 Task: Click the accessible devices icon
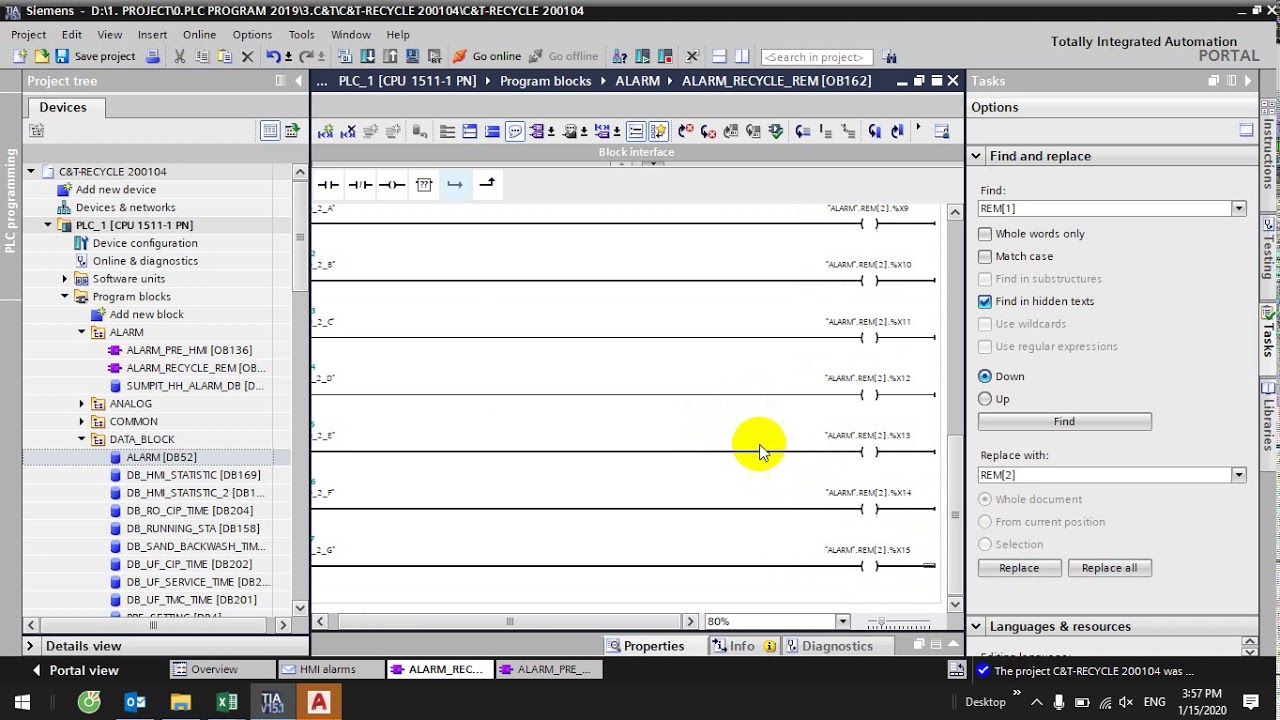click(619, 56)
